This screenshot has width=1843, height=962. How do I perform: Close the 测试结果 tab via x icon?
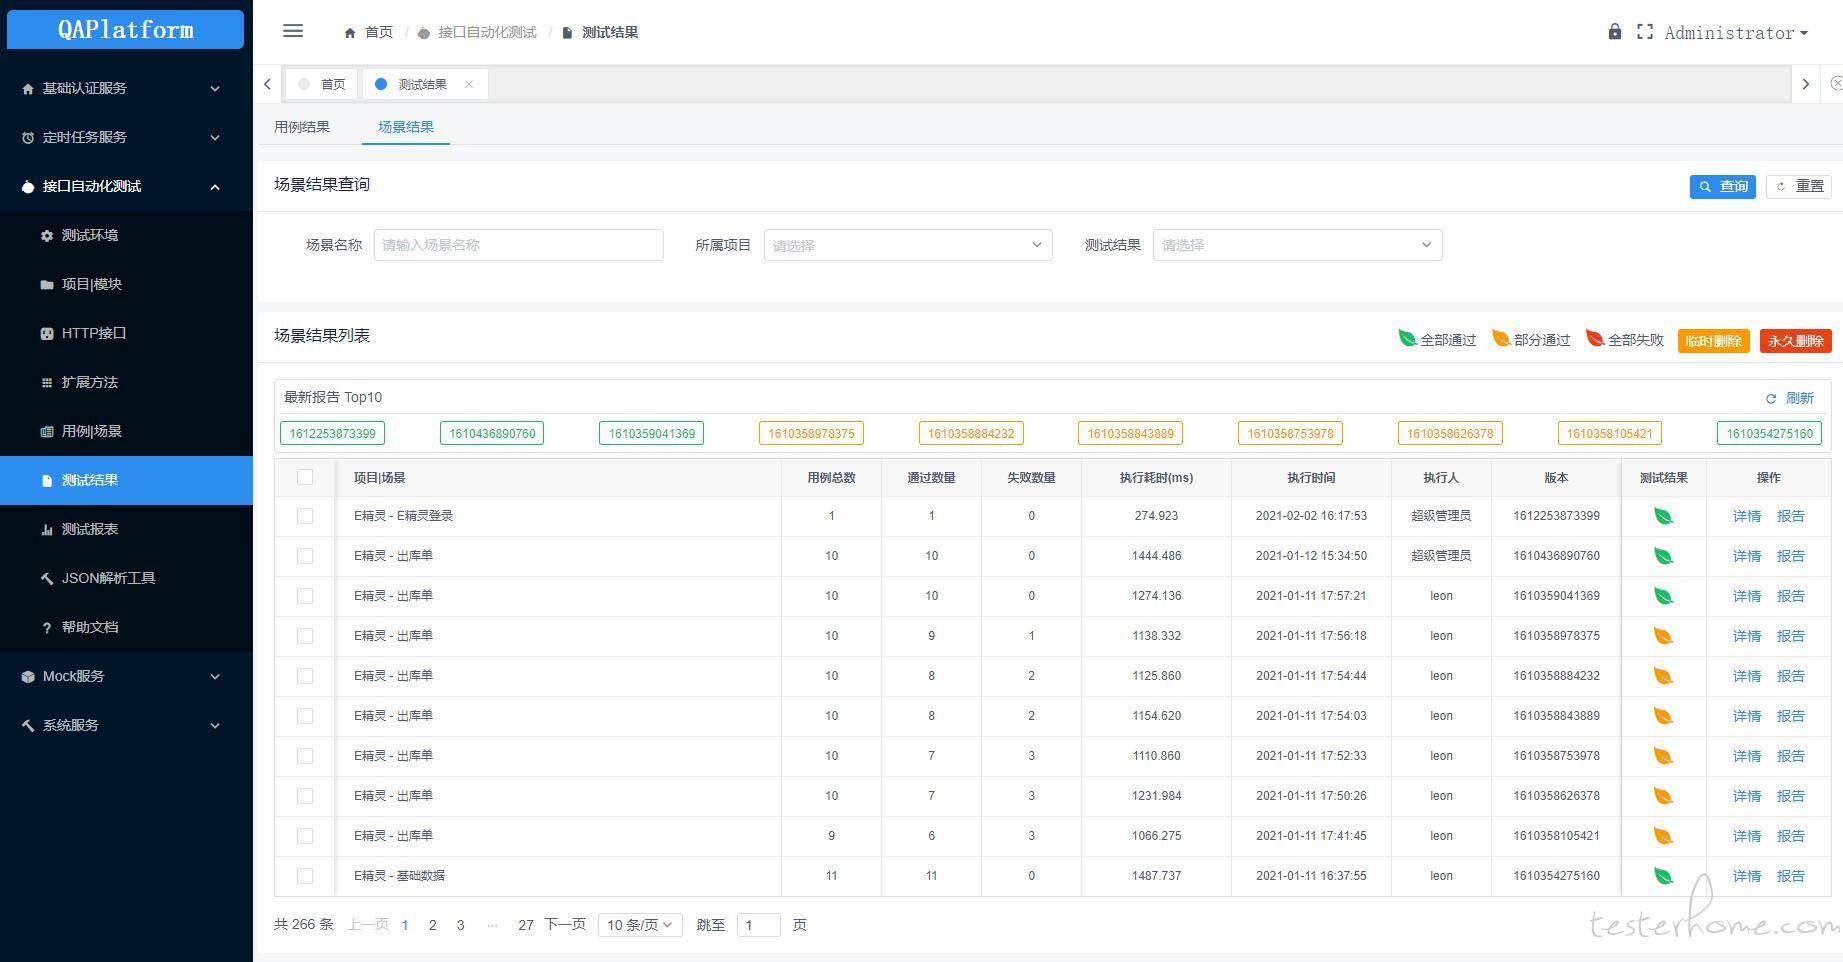tap(468, 84)
